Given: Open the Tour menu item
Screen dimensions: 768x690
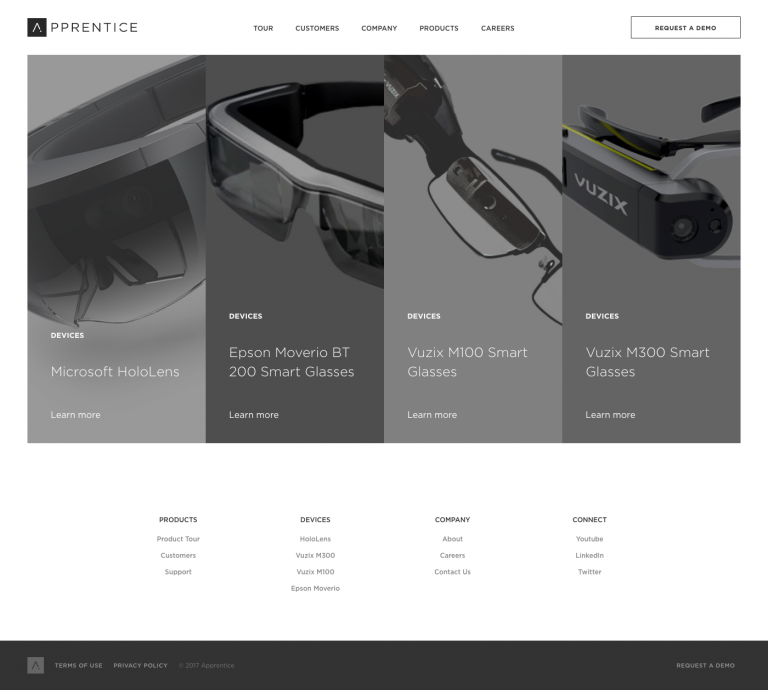Looking at the screenshot, I should 263,28.
